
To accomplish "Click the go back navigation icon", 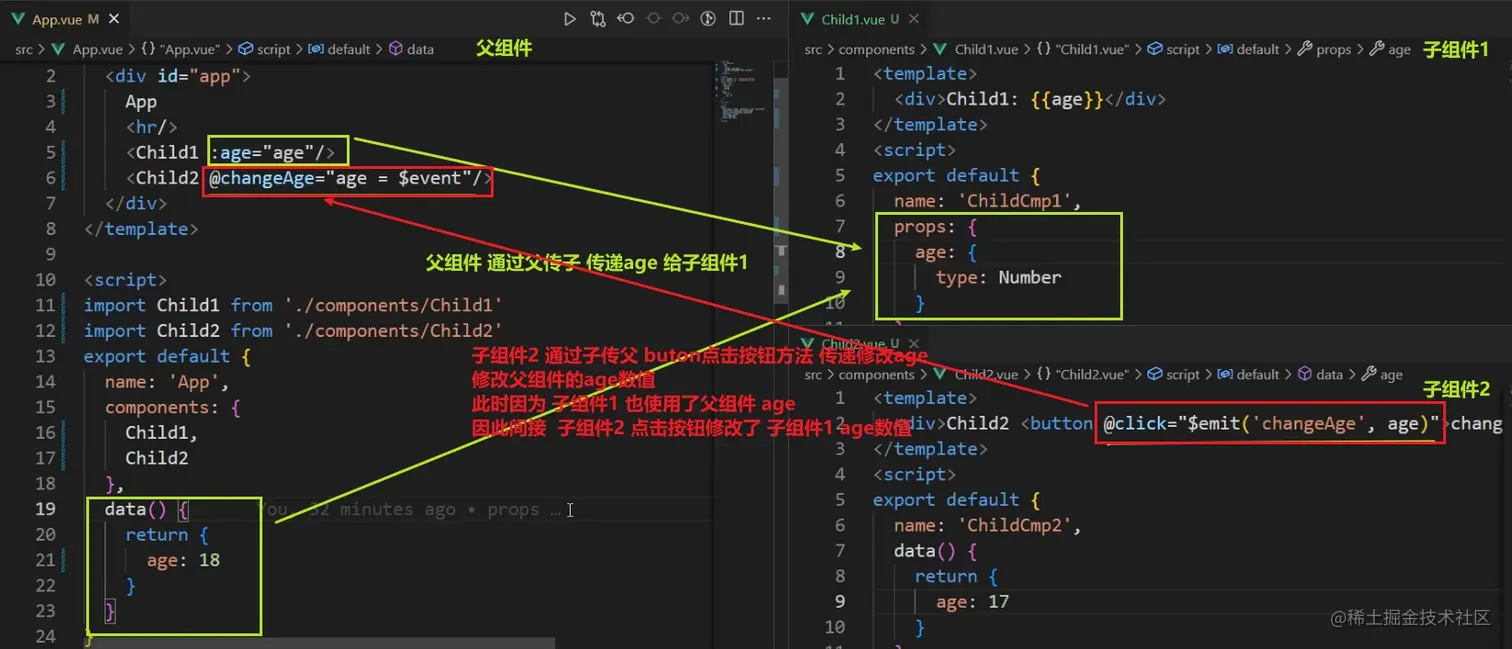I will click(x=625, y=19).
